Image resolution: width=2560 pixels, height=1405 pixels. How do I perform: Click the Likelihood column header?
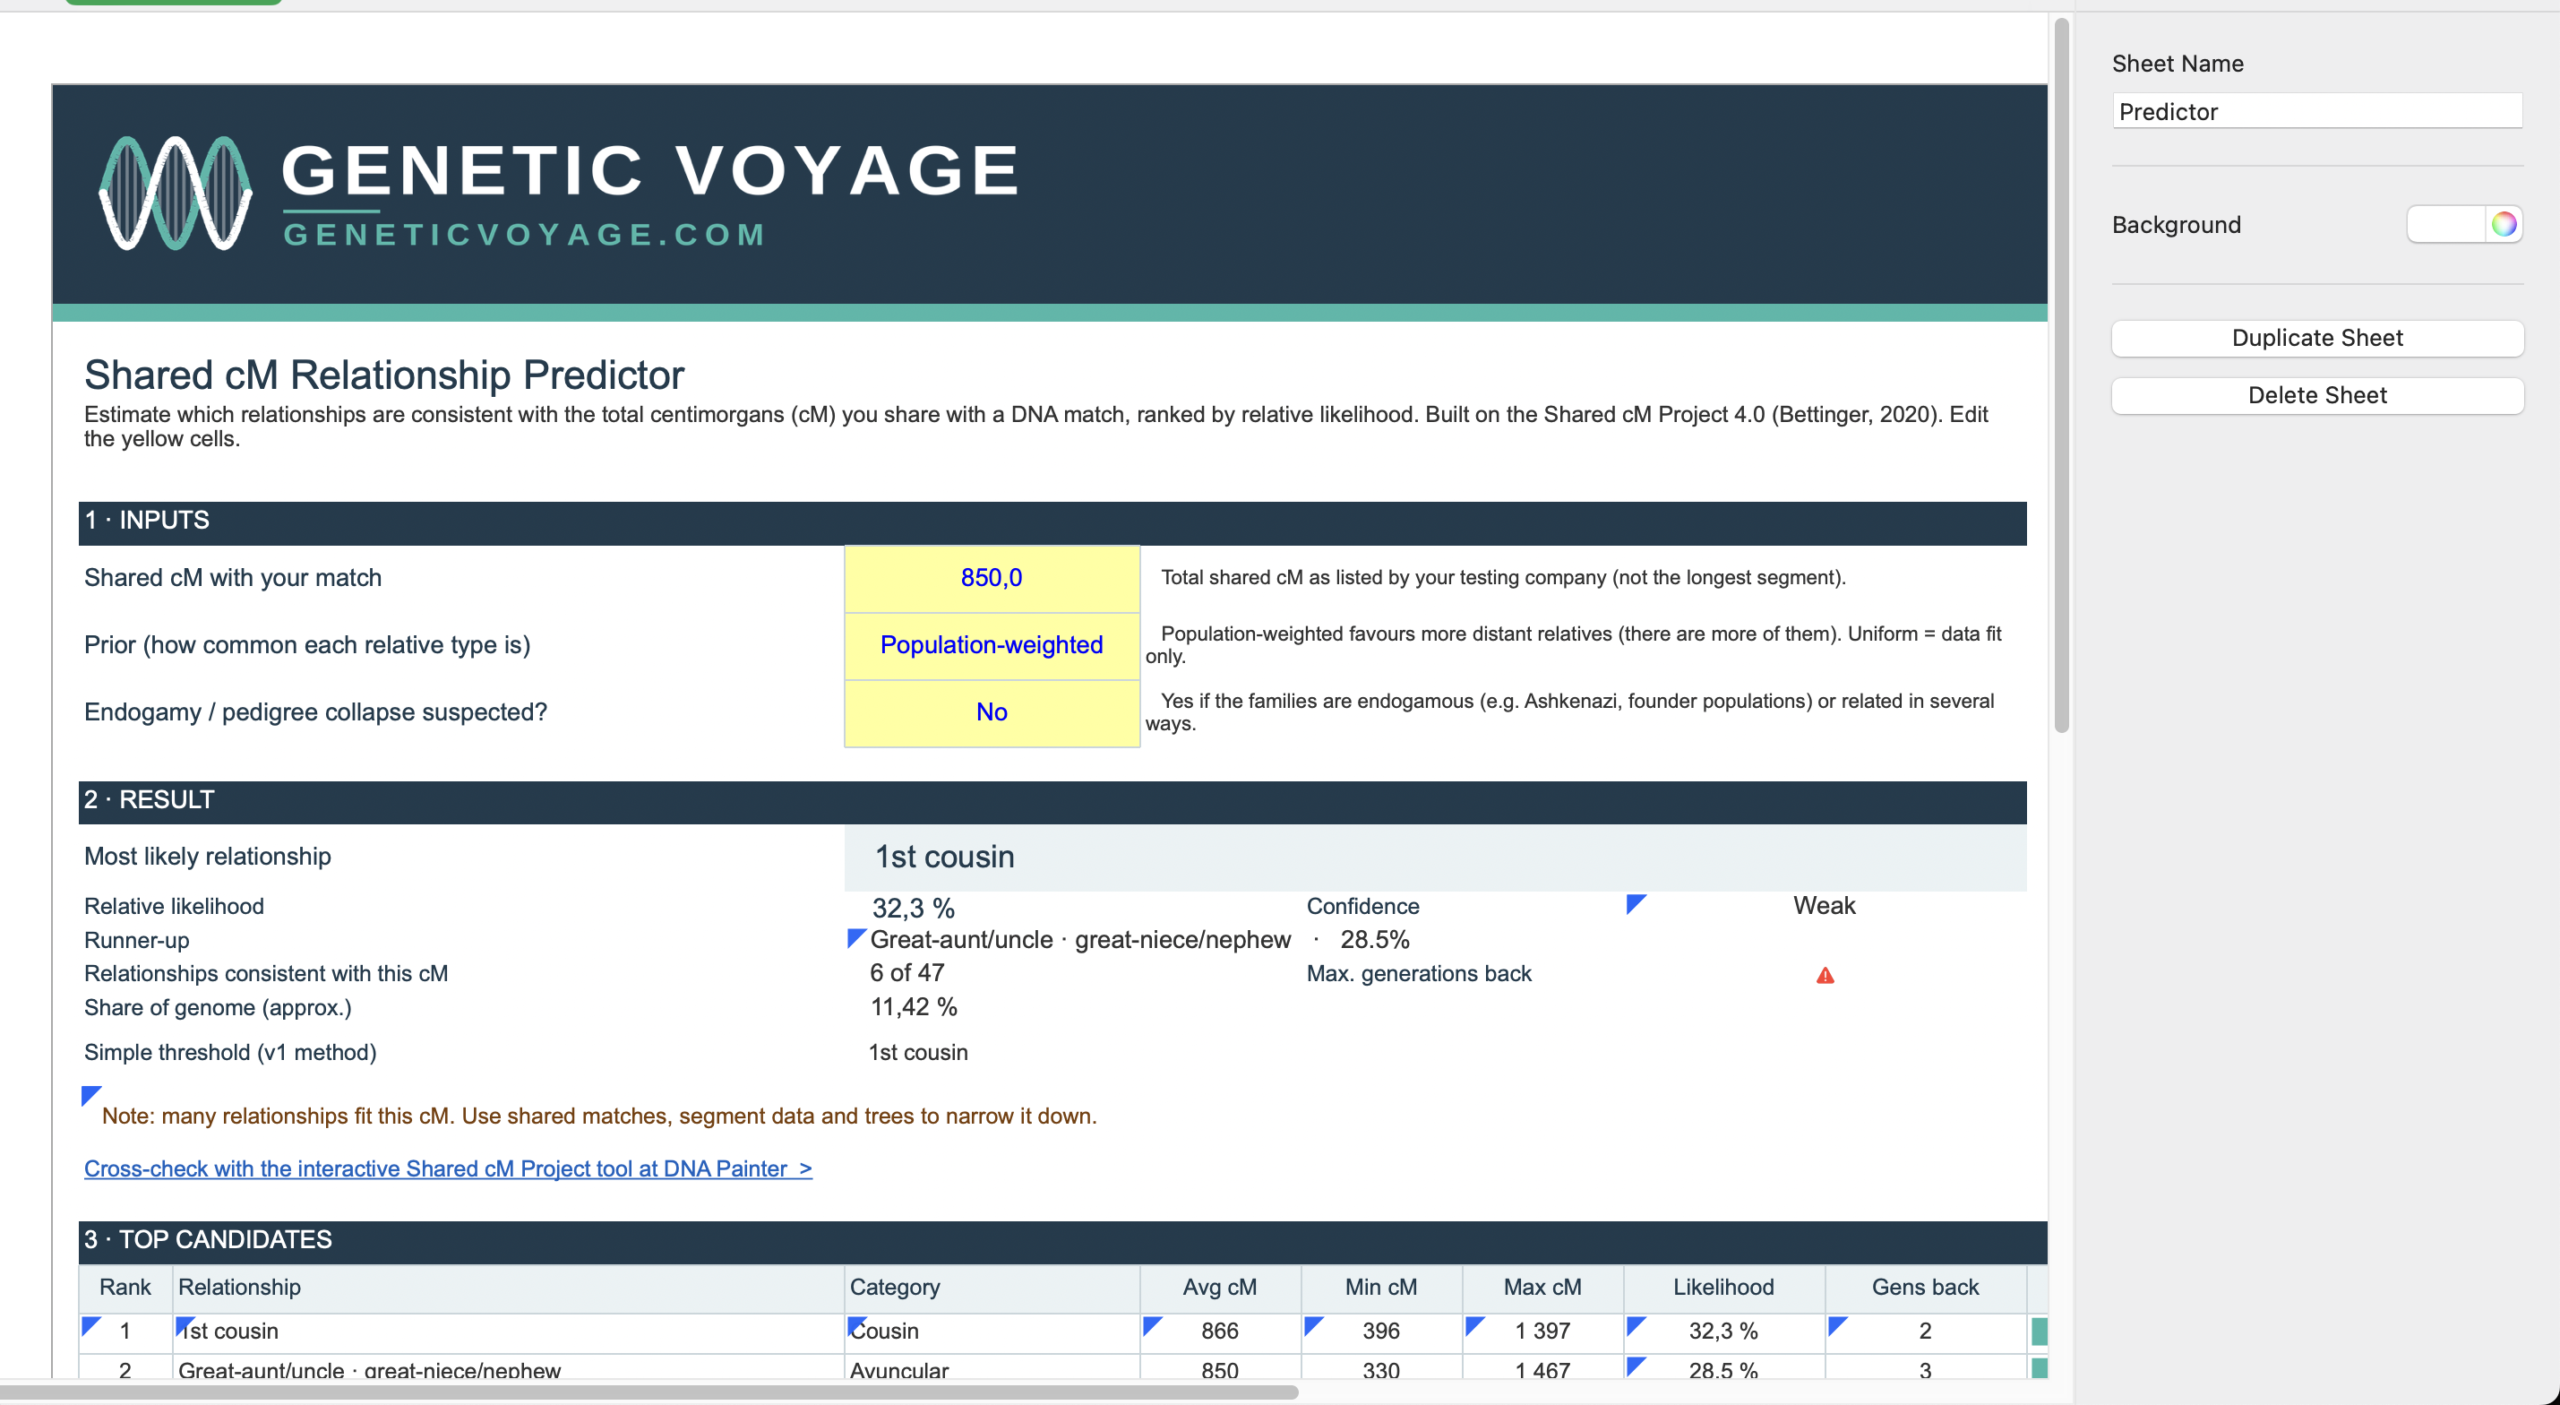pyautogui.click(x=1724, y=1287)
